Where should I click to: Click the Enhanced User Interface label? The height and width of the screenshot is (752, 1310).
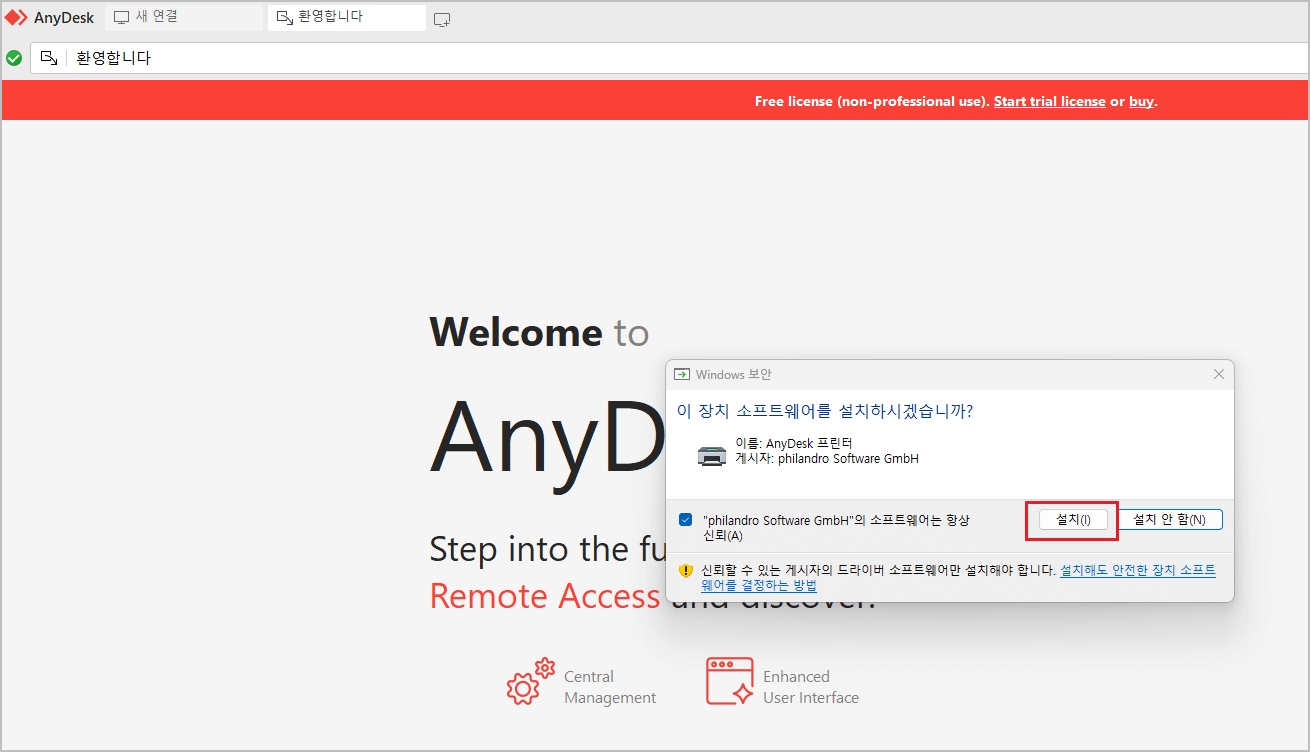[811, 687]
